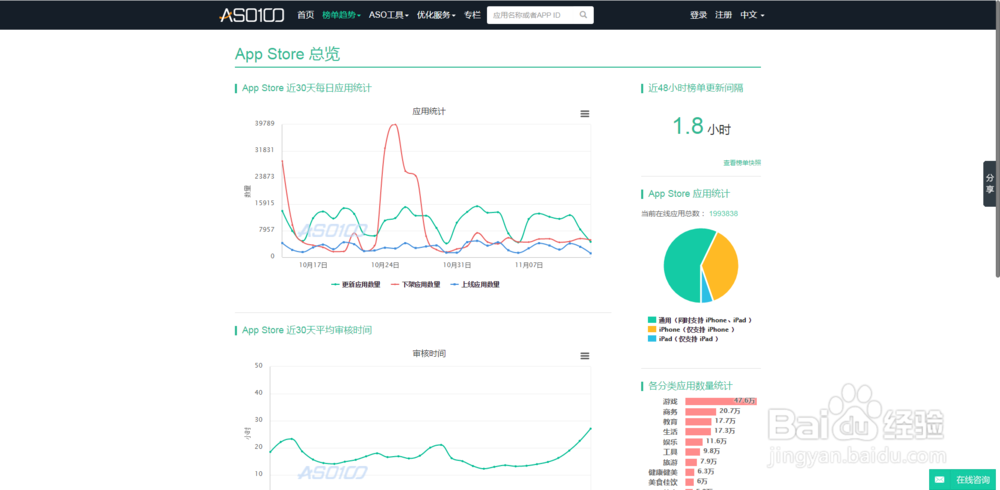Click the 应用统计 chart title
1000x490 pixels.
(x=429, y=111)
